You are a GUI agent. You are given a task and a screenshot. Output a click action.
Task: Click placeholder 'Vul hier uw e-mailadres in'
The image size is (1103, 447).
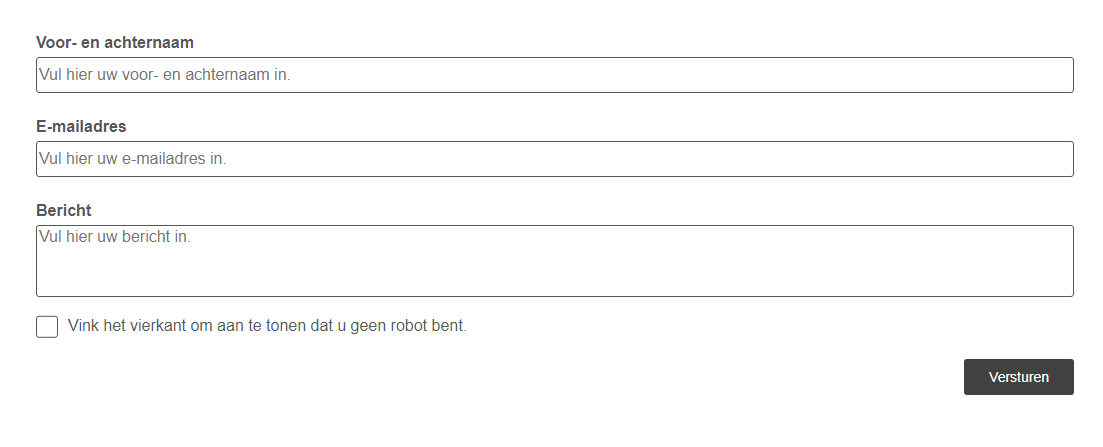(x=133, y=159)
